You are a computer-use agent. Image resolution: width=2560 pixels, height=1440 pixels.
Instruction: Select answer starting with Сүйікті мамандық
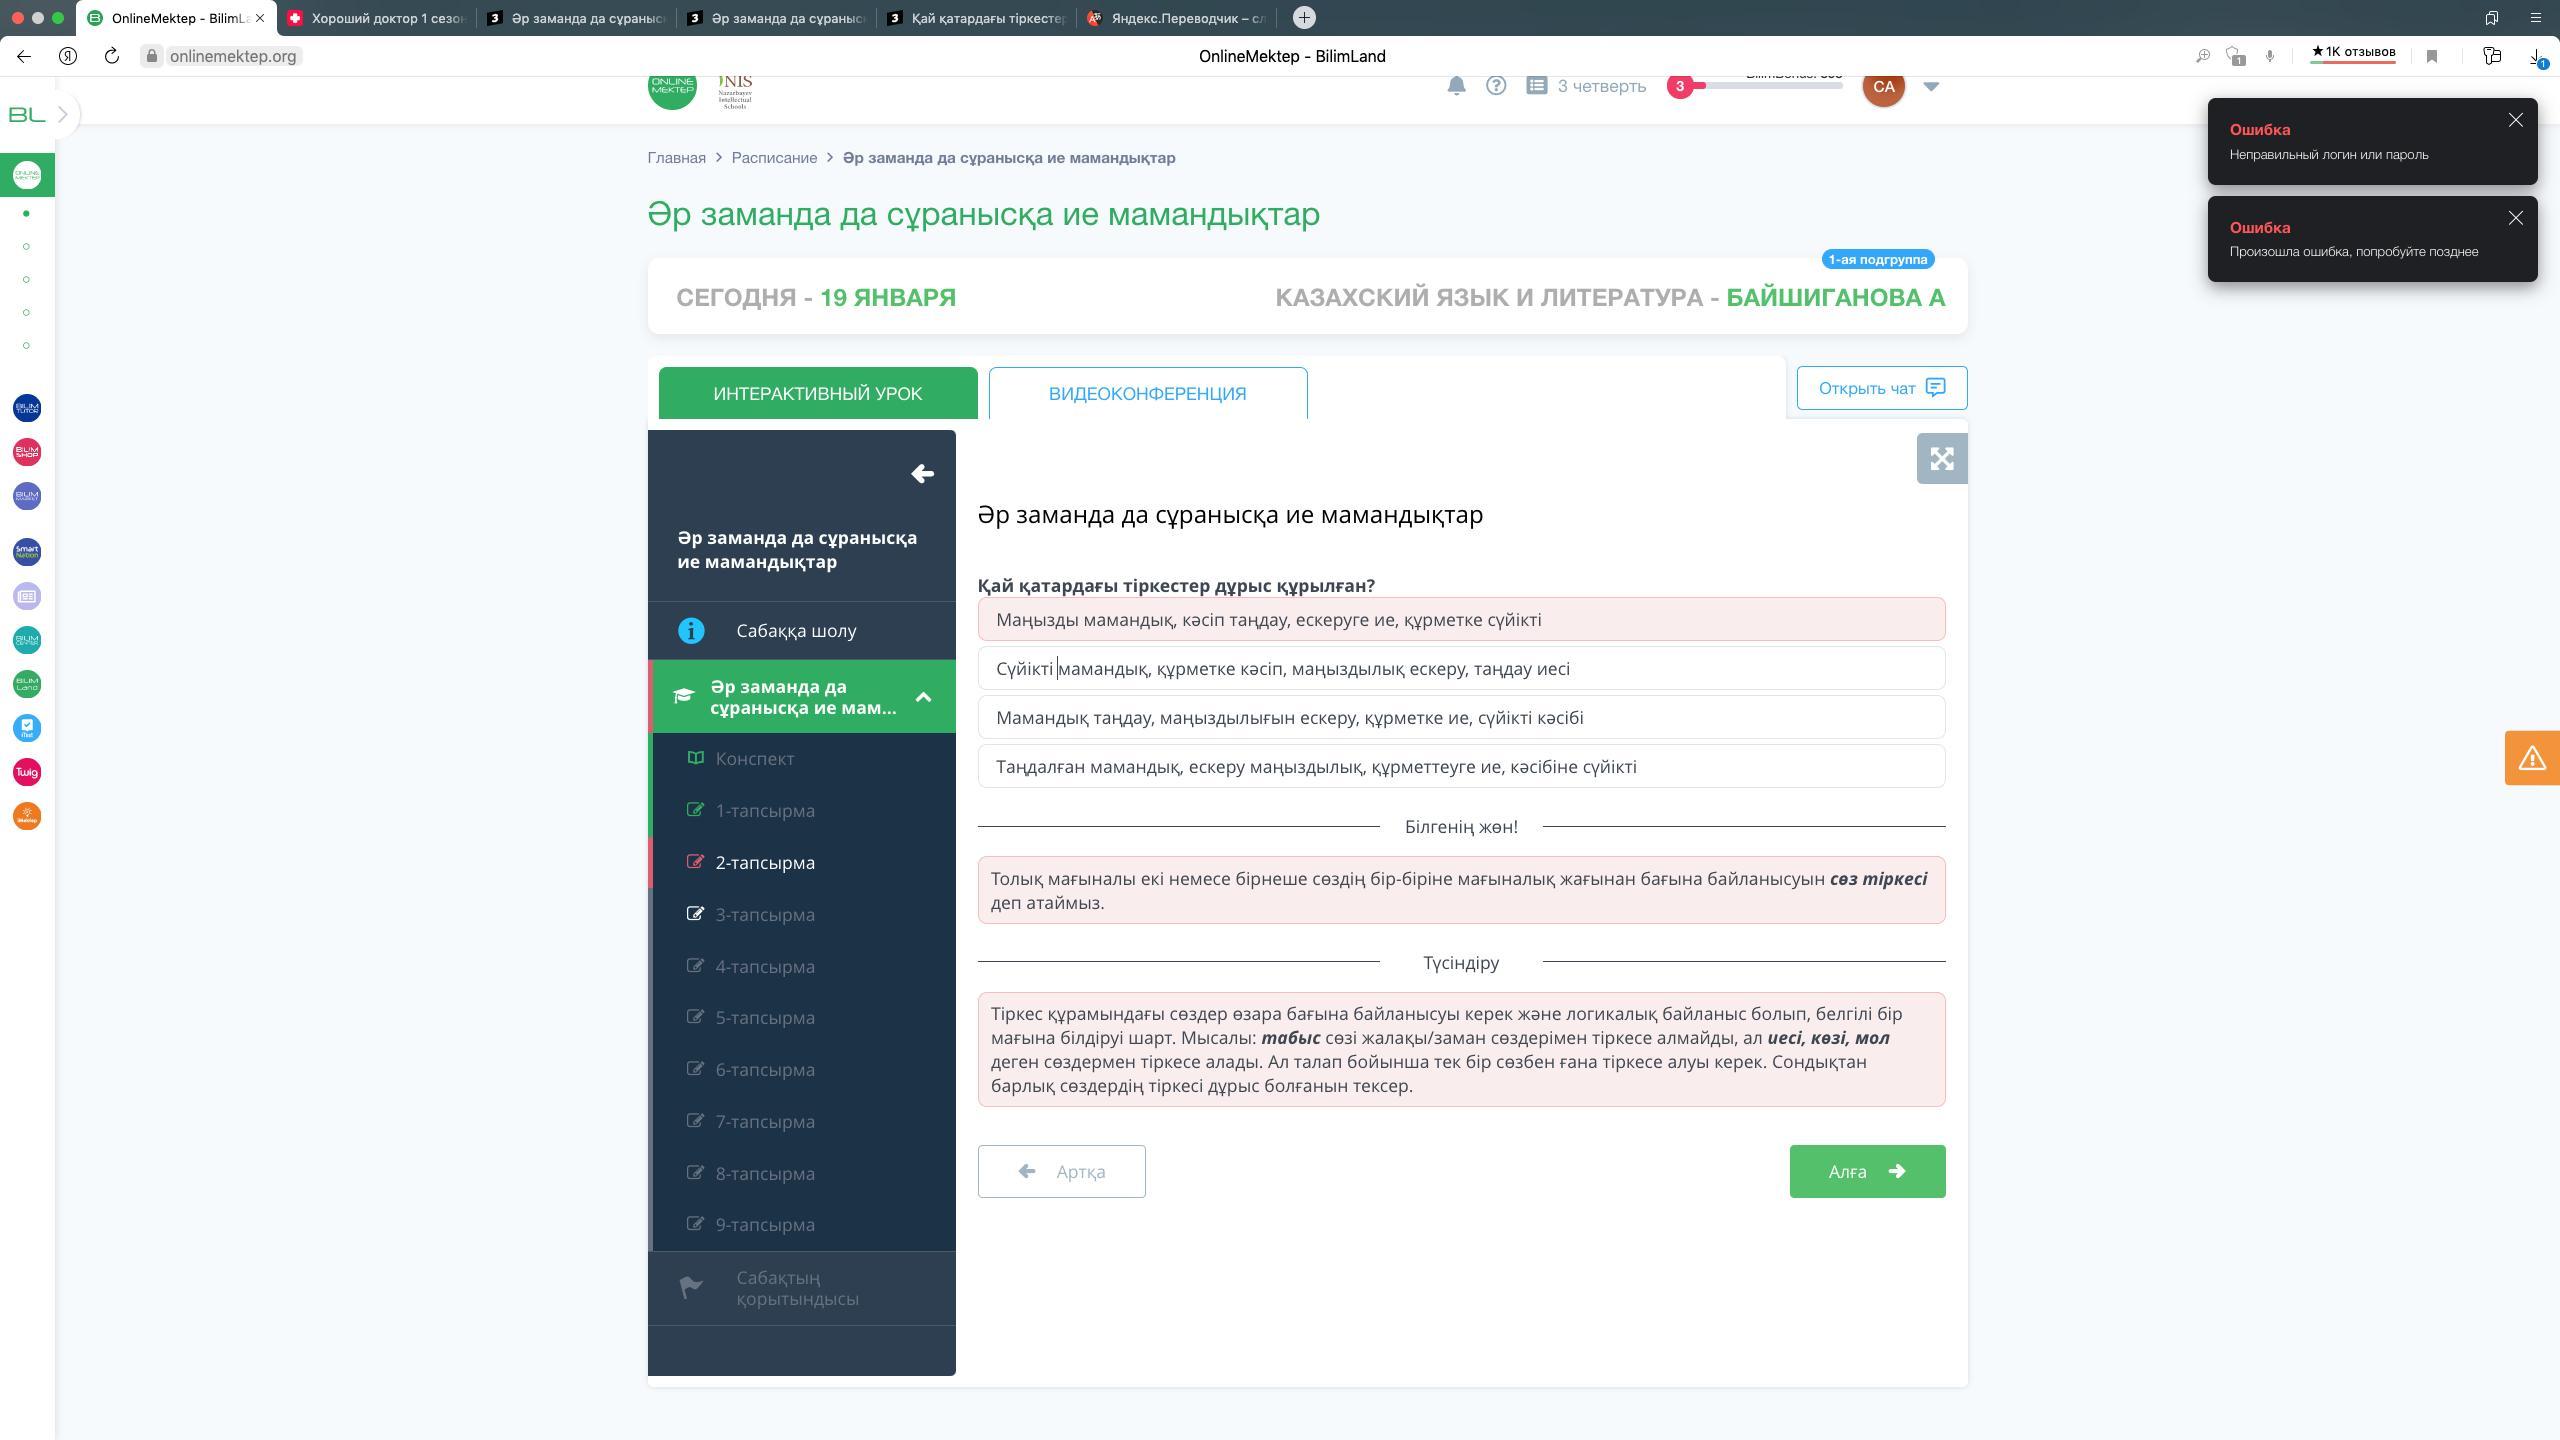pos(1461,668)
